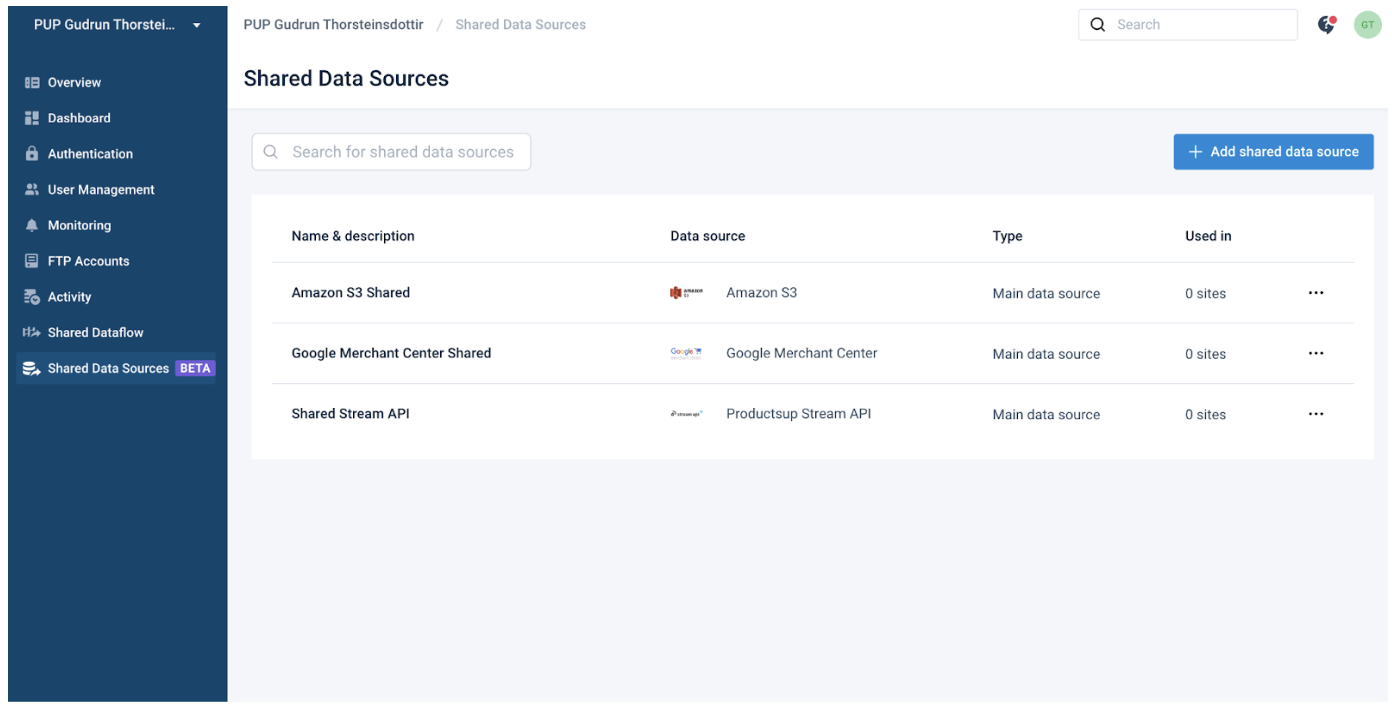The height and width of the screenshot is (708, 1392).
Task: Click the Amazon S3 data source logo
Action: coord(686,292)
